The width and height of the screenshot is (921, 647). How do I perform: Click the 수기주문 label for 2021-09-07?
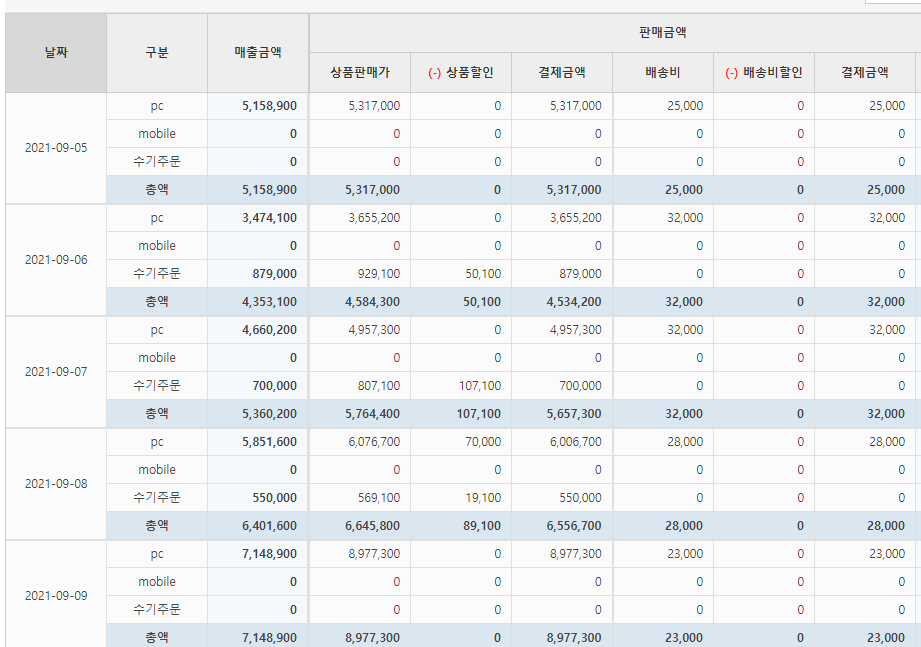pyautogui.click(x=157, y=386)
